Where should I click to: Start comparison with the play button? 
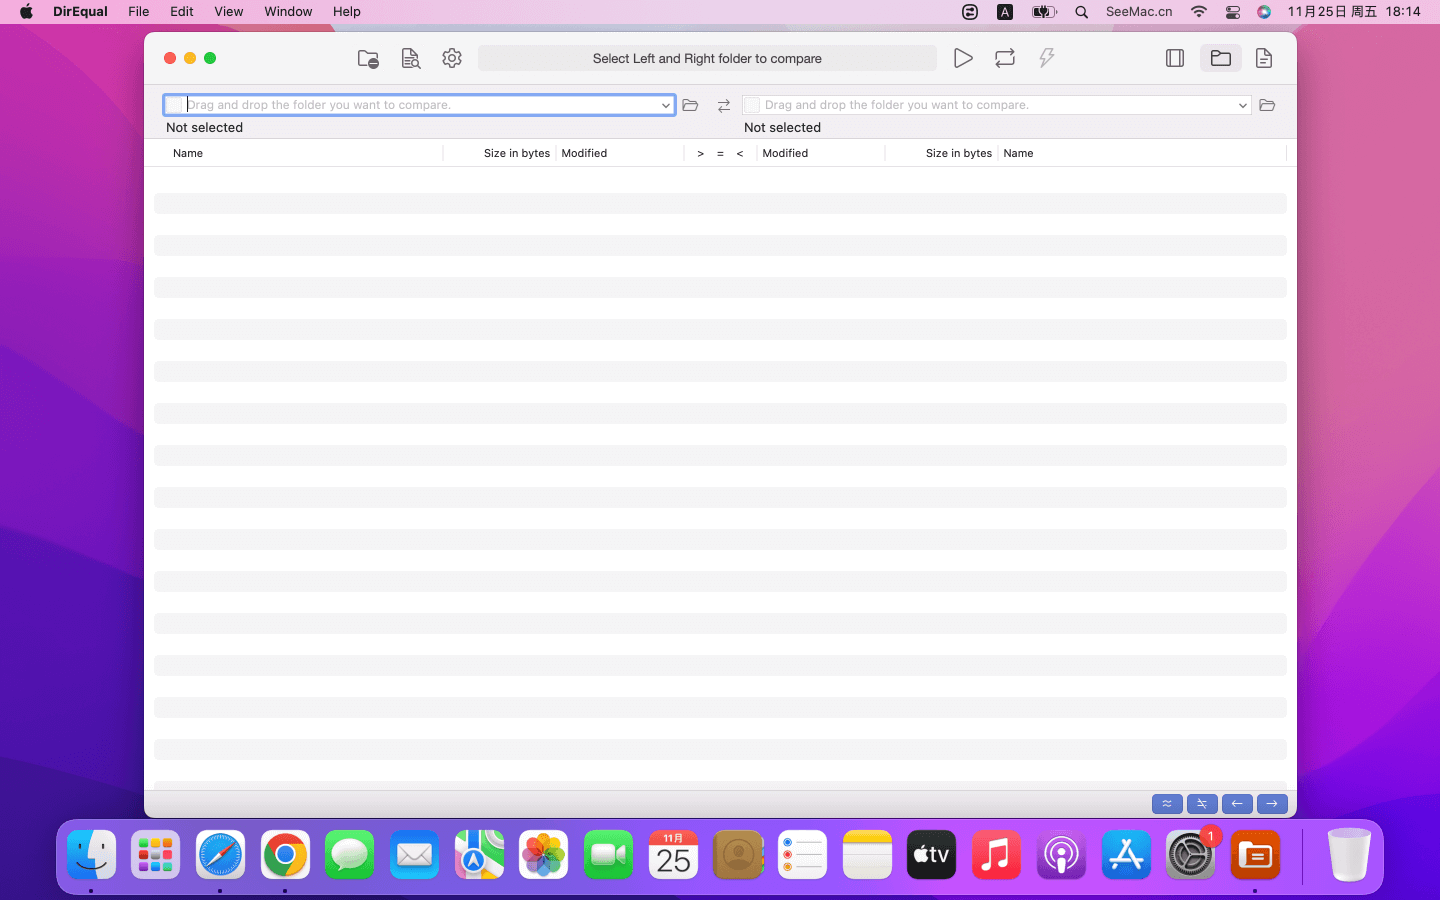pyautogui.click(x=962, y=59)
